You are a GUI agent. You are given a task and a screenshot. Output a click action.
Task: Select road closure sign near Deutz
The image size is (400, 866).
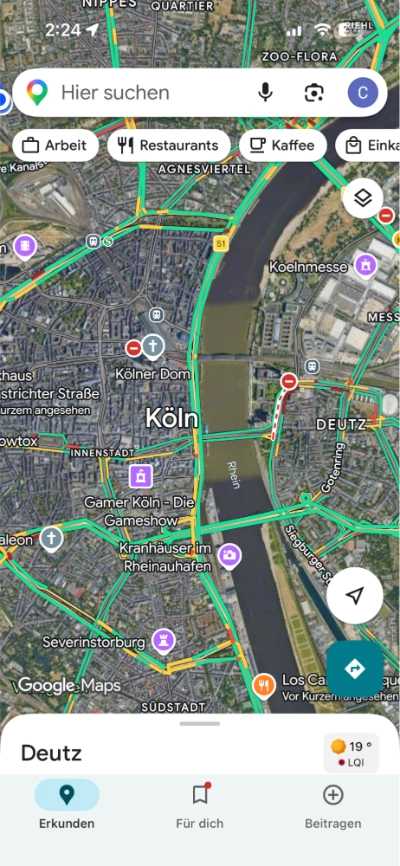[x=289, y=381]
